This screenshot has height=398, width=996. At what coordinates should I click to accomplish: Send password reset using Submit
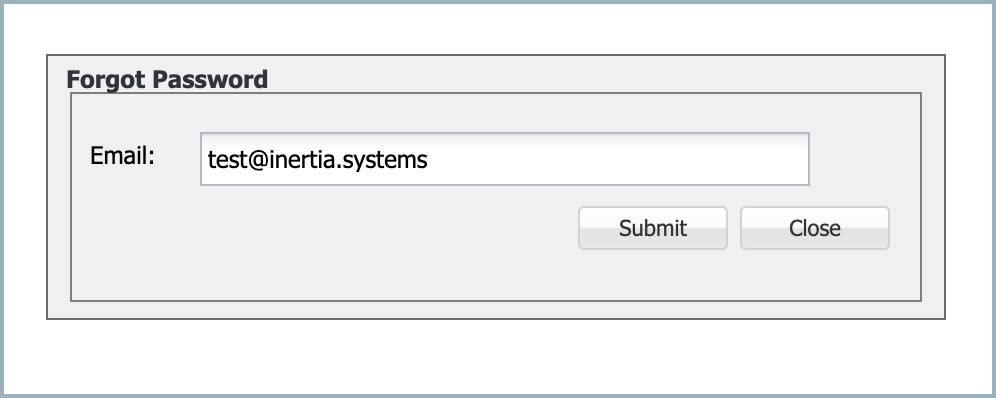pos(652,228)
